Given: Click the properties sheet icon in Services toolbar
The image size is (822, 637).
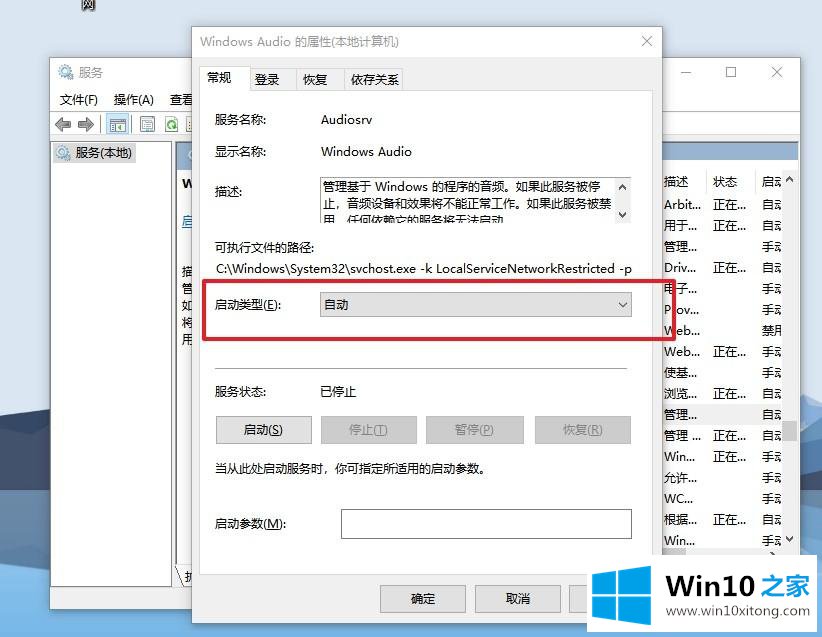Looking at the screenshot, I should point(147,124).
